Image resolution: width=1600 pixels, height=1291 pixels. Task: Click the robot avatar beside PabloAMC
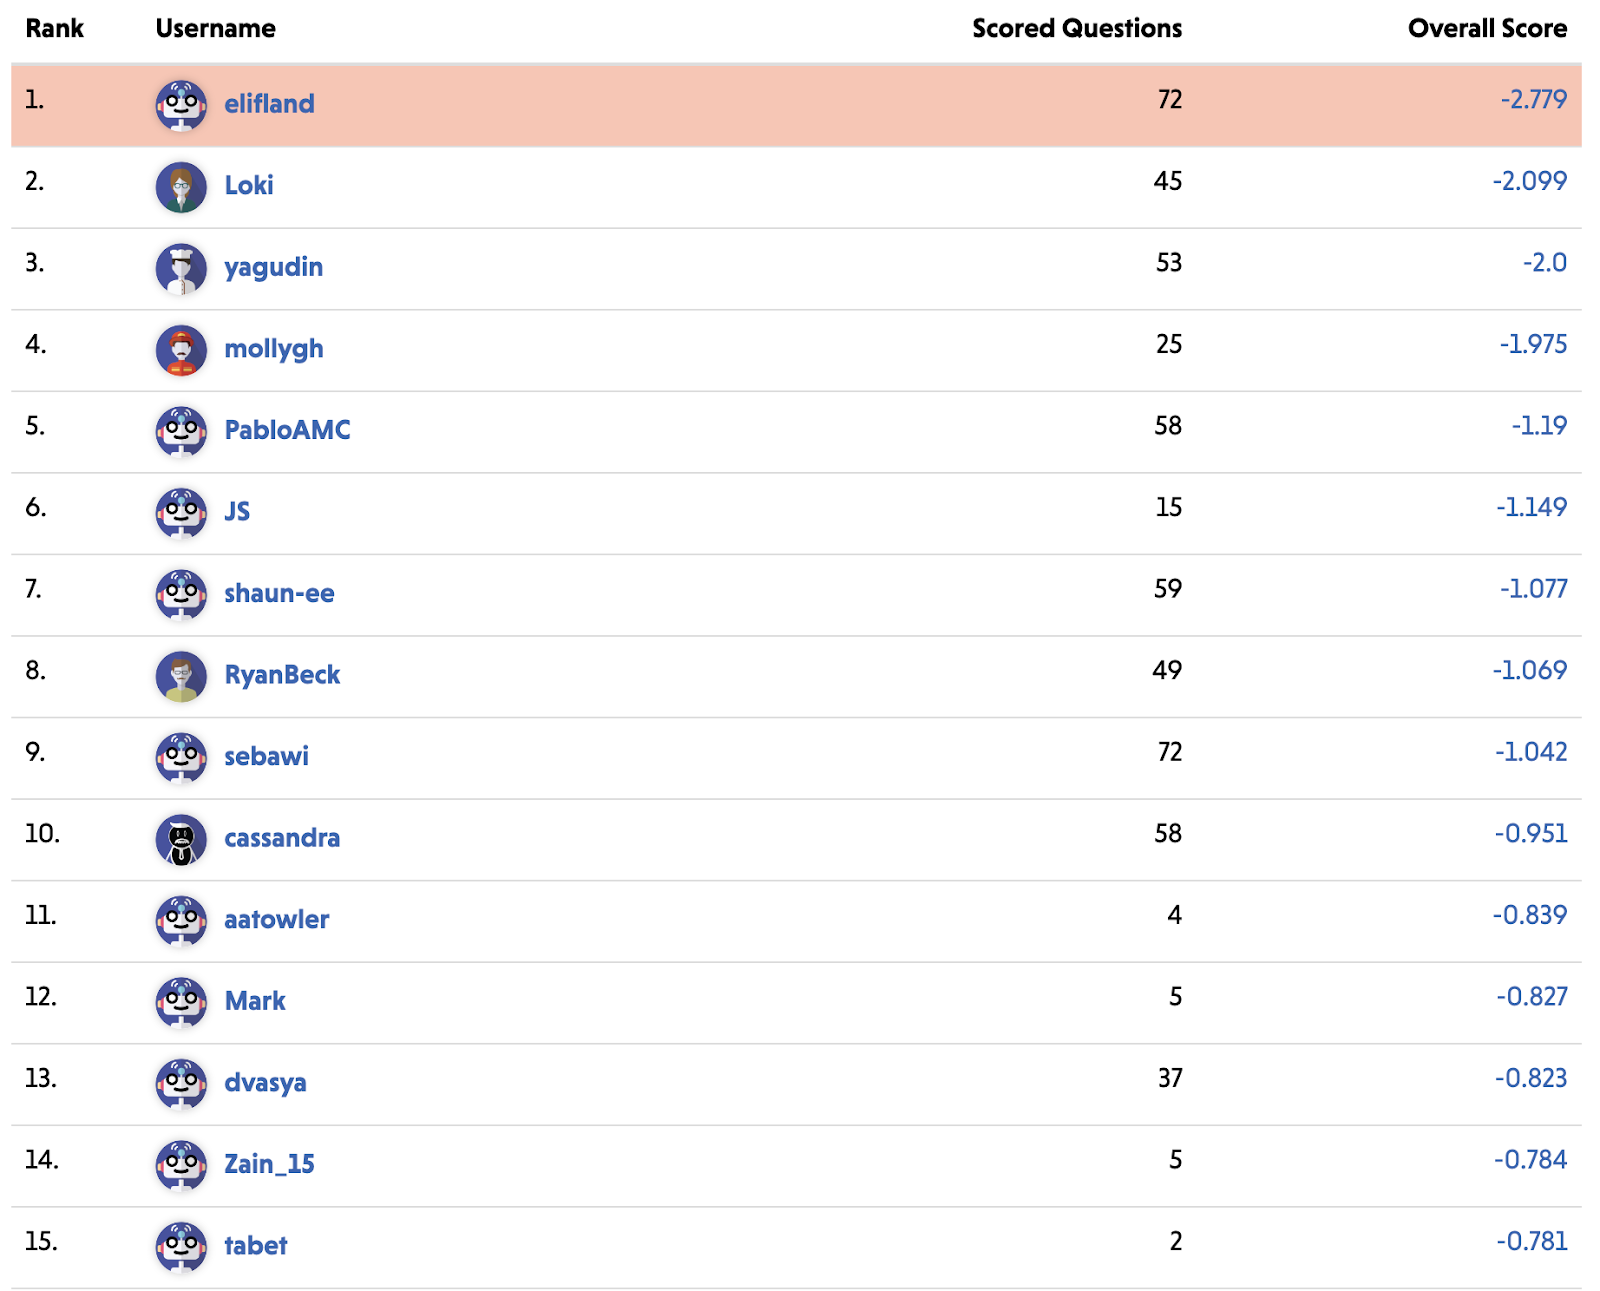(x=181, y=431)
